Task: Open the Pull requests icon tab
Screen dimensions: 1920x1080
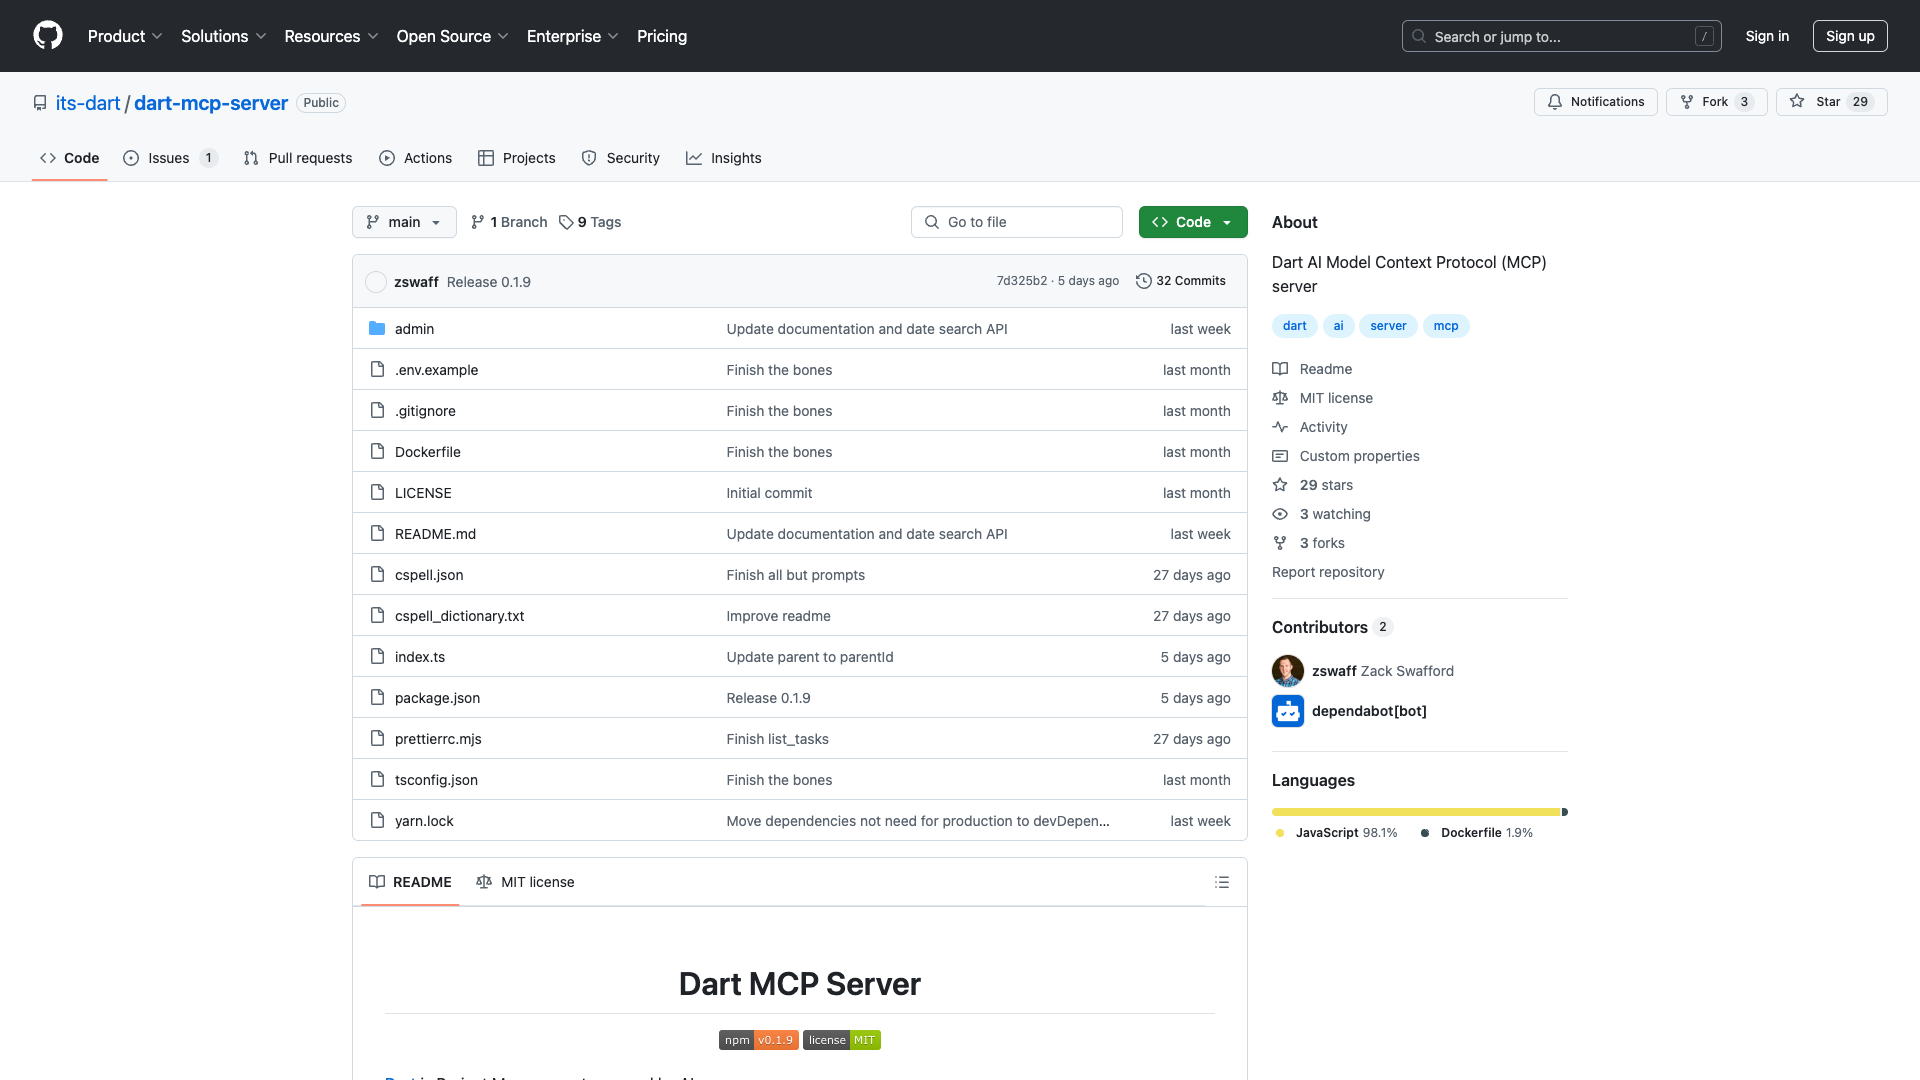Action: 252,158
